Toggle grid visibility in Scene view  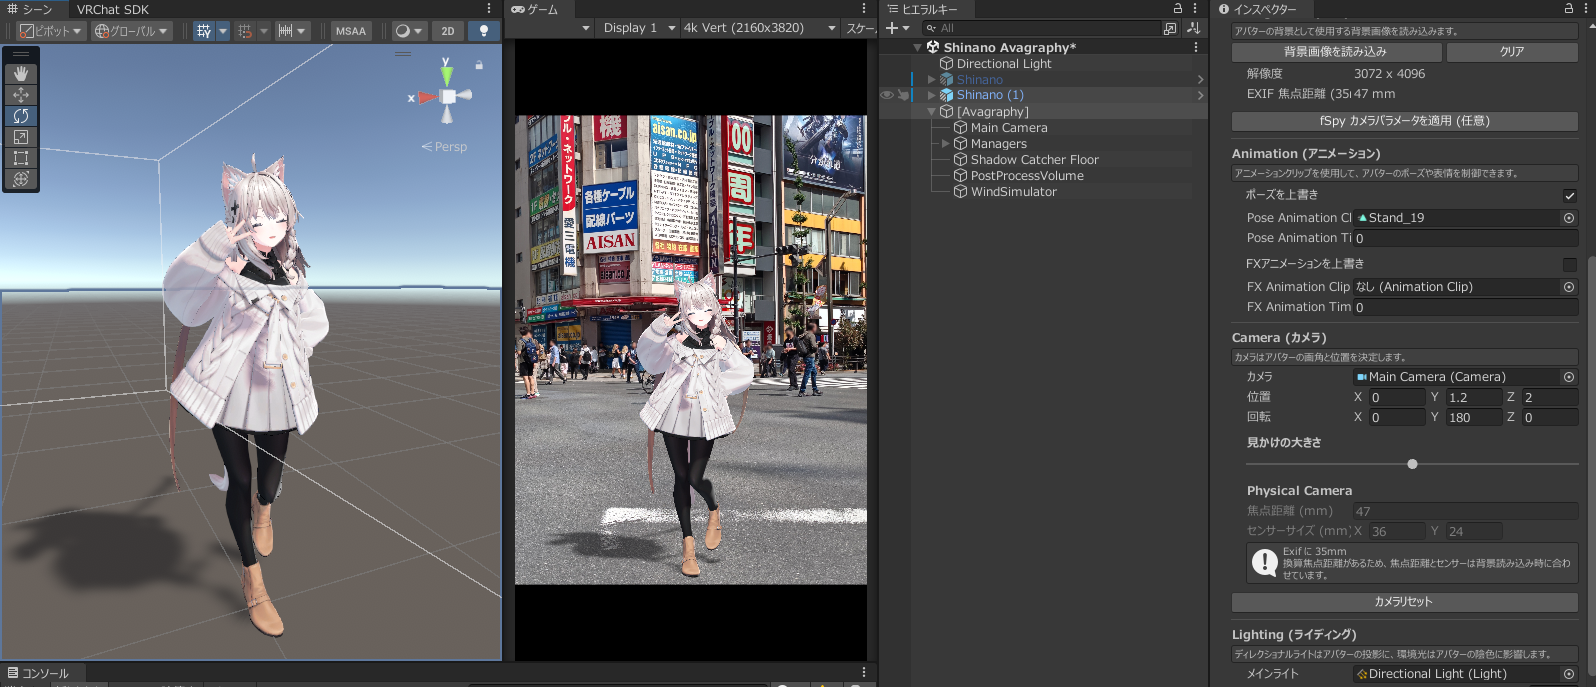click(x=204, y=31)
